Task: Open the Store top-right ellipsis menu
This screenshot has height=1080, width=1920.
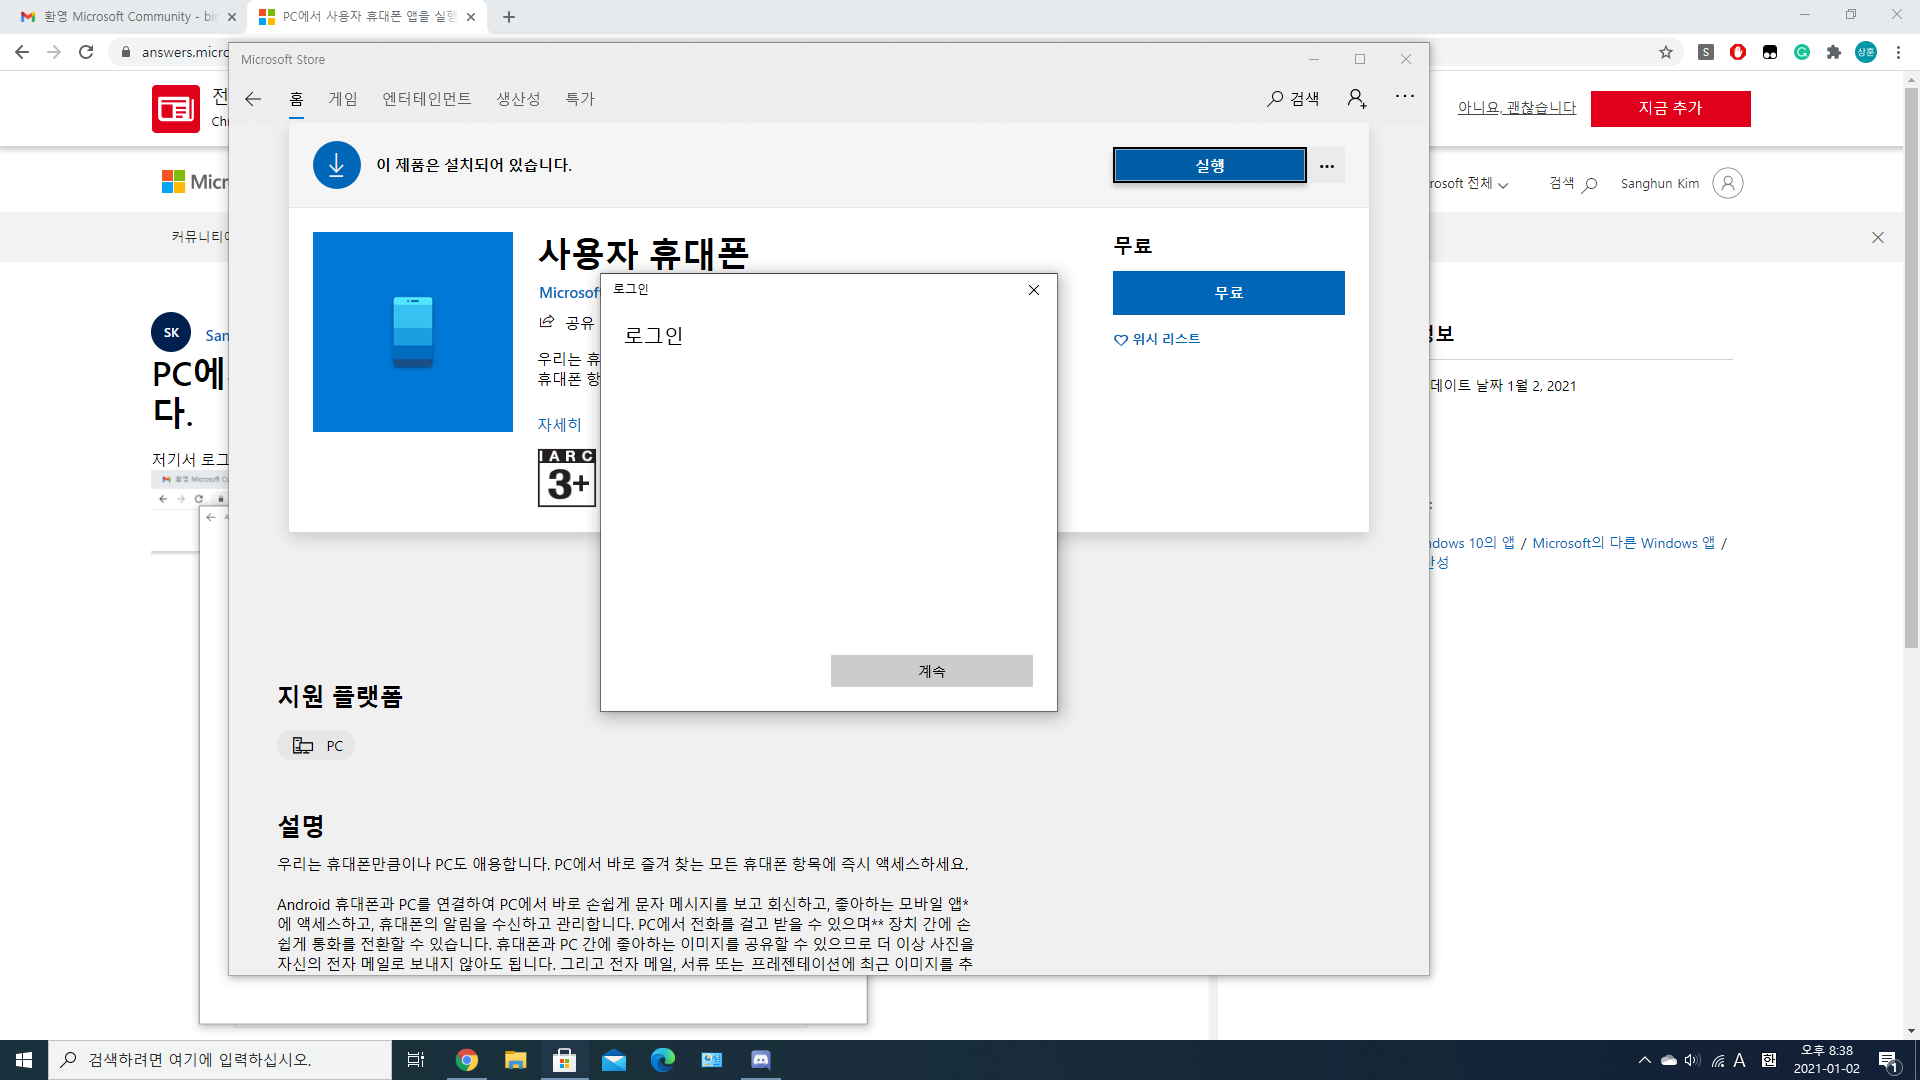Action: tap(1404, 97)
